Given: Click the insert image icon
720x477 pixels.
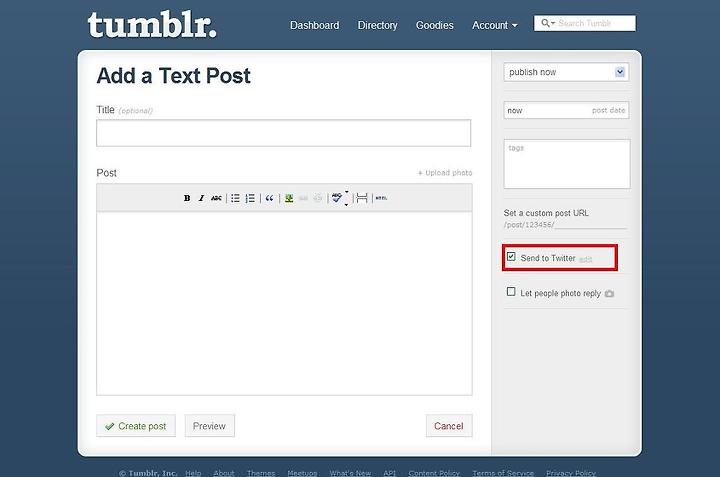Looking at the screenshot, I should click(x=289, y=198).
